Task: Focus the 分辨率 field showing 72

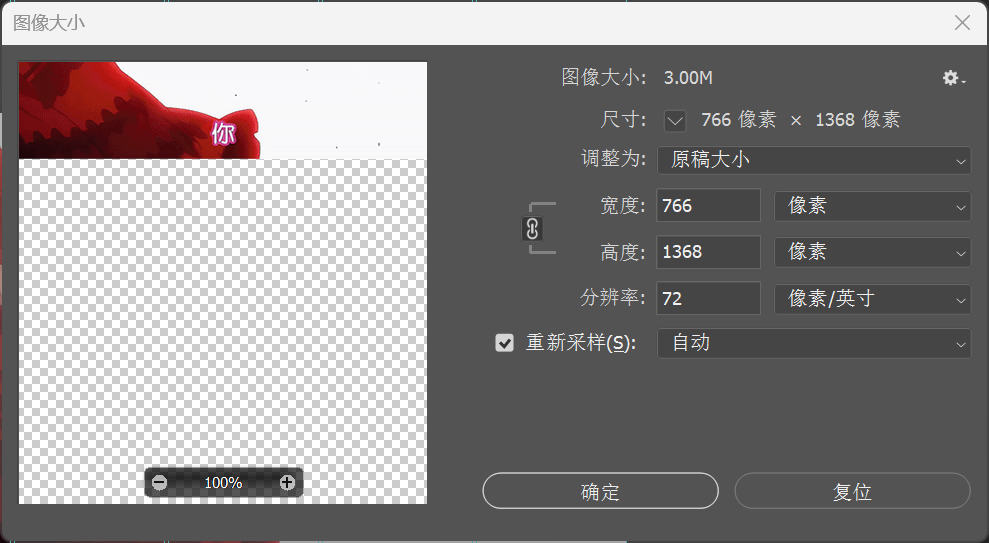Action: (708, 298)
